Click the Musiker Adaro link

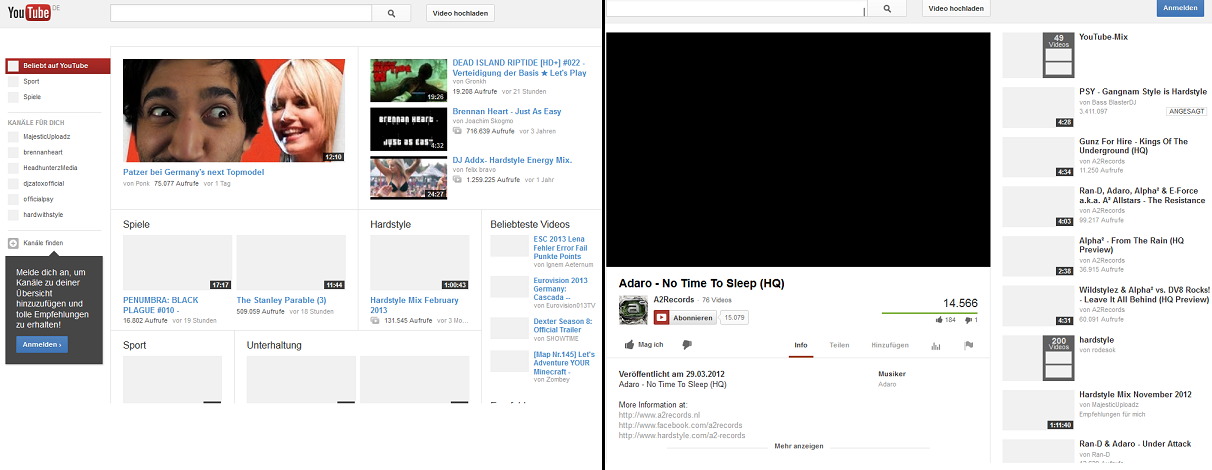click(887, 384)
